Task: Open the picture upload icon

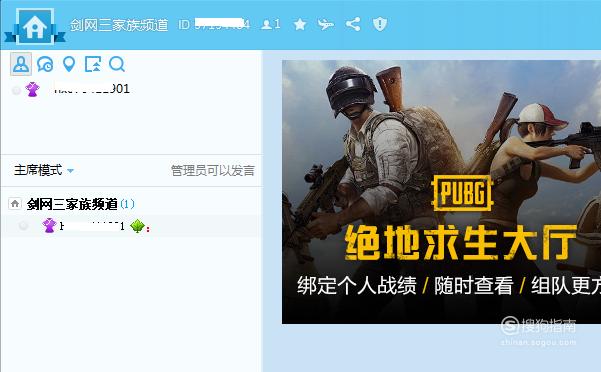Action: pyautogui.click(x=93, y=64)
